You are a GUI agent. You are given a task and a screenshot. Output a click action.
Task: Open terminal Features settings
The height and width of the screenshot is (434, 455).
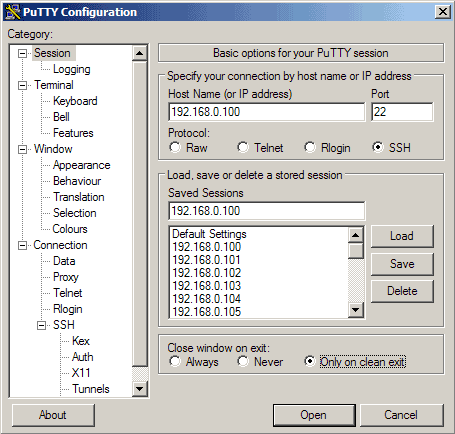(x=73, y=133)
